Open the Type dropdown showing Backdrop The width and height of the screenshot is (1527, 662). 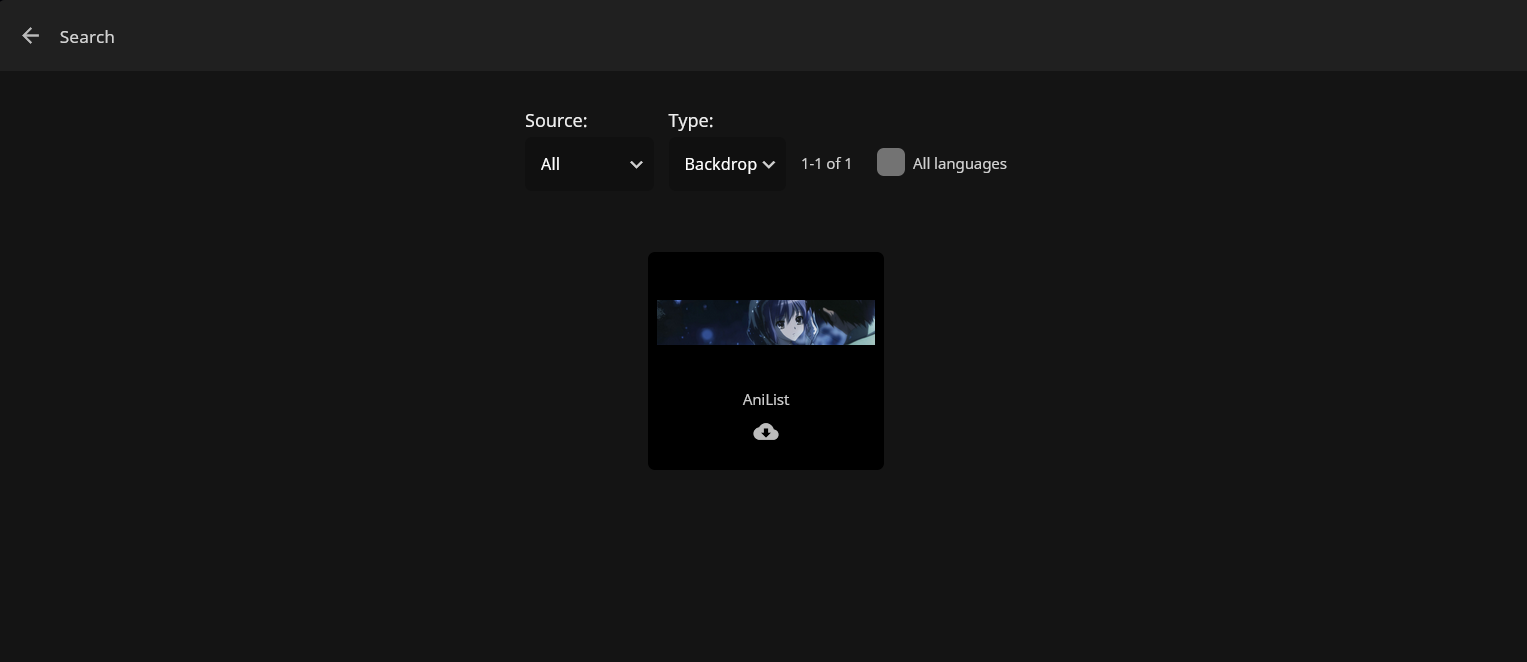726,164
